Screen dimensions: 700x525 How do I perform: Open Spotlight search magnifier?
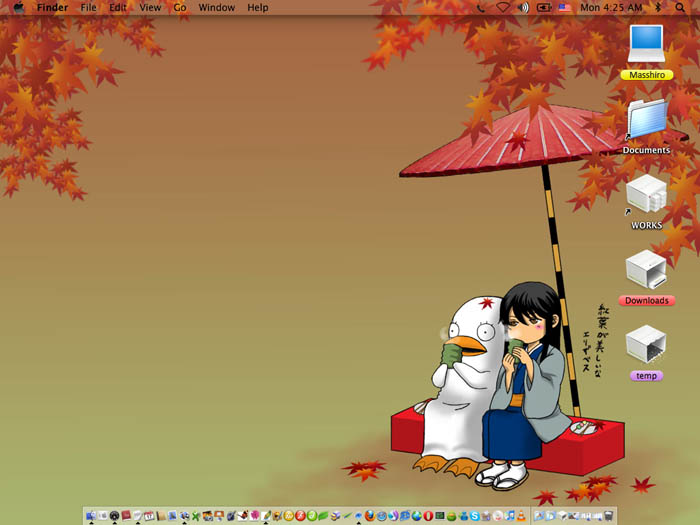point(679,8)
